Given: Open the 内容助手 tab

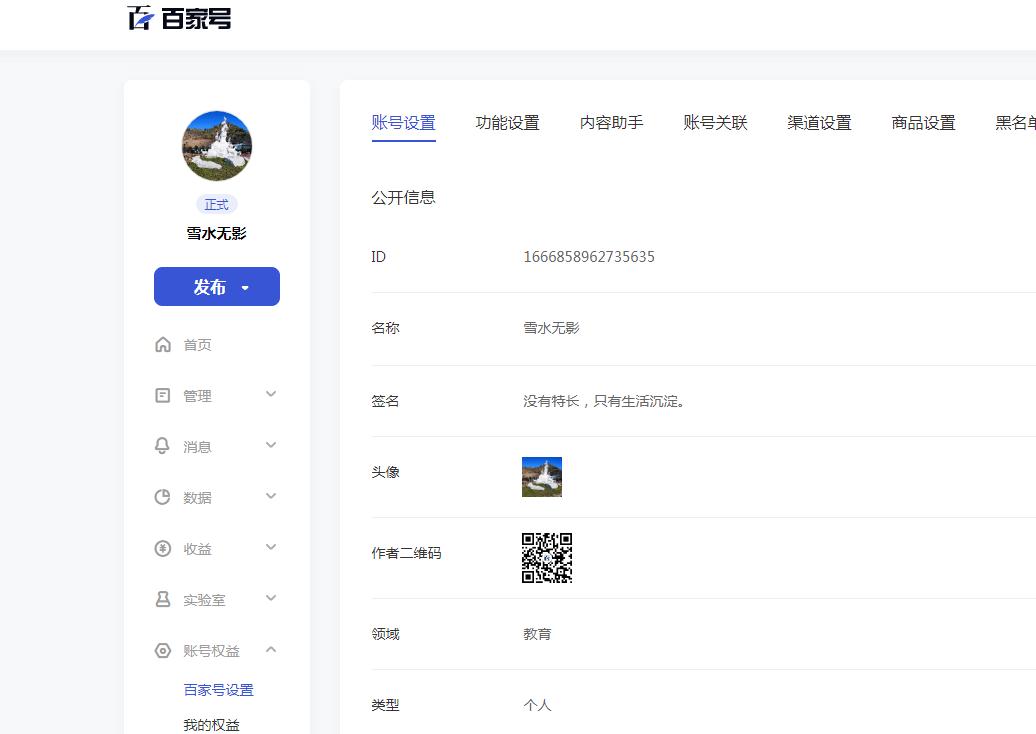Looking at the screenshot, I should pos(611,123).
